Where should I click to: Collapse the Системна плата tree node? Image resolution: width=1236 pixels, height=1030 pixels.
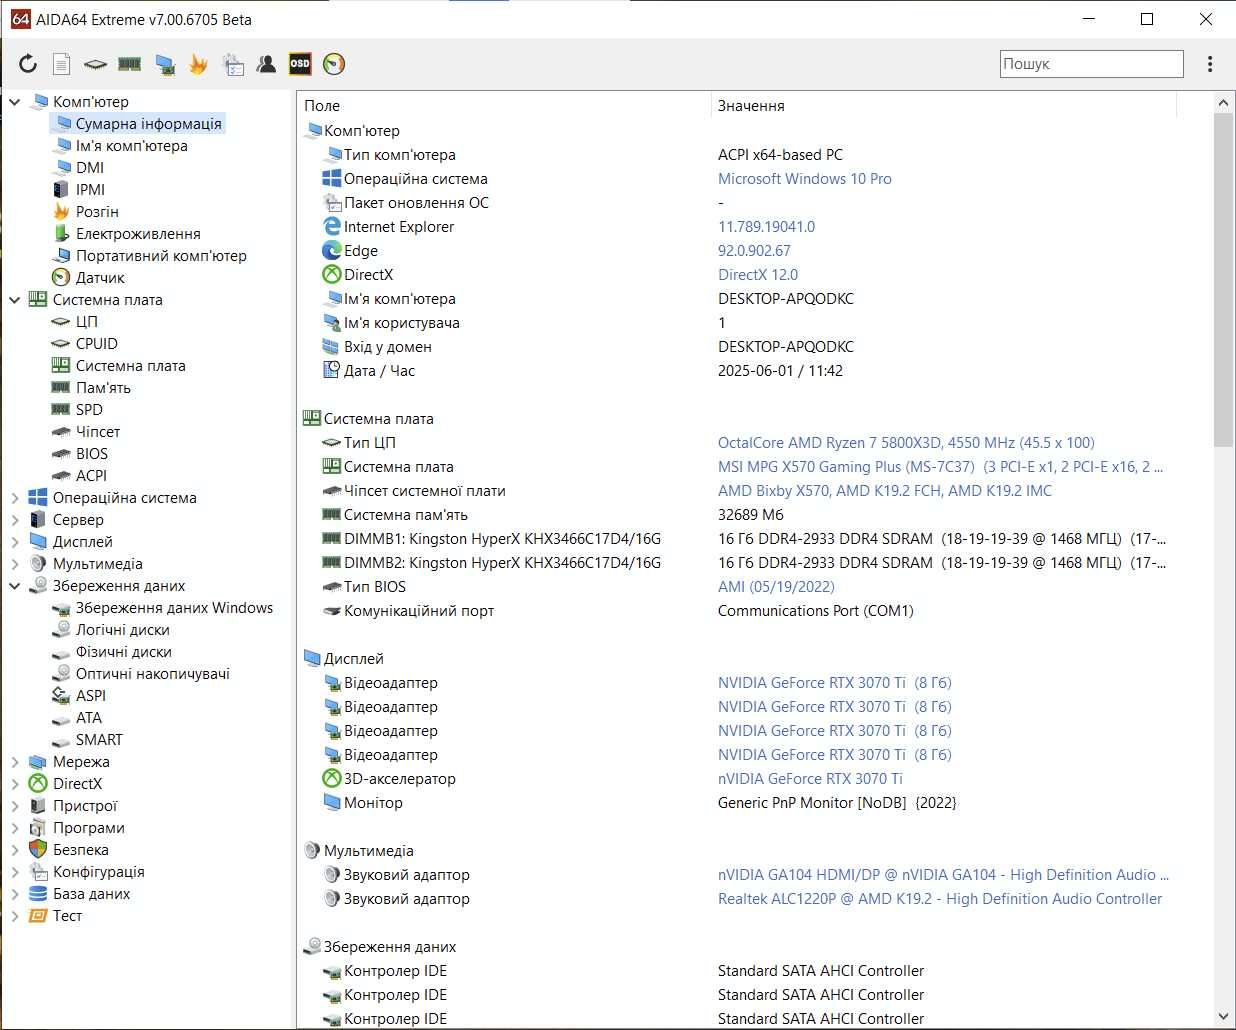point(15,299)
